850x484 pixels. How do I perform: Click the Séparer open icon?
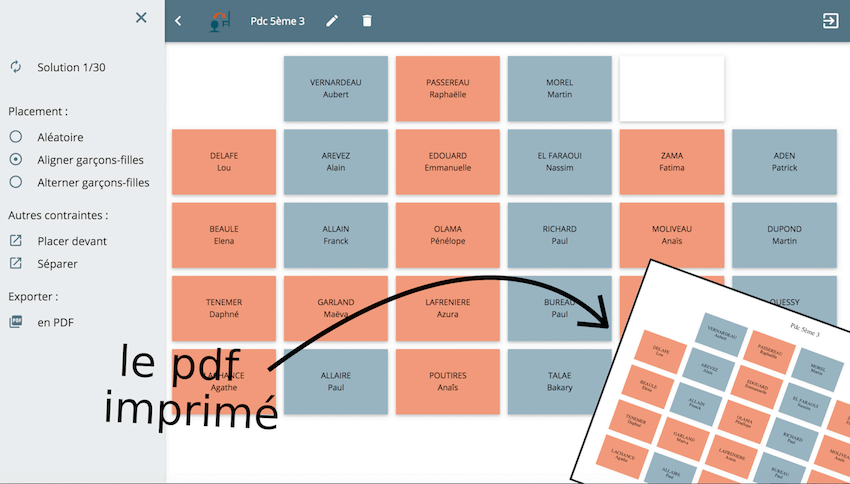[16, 263]
